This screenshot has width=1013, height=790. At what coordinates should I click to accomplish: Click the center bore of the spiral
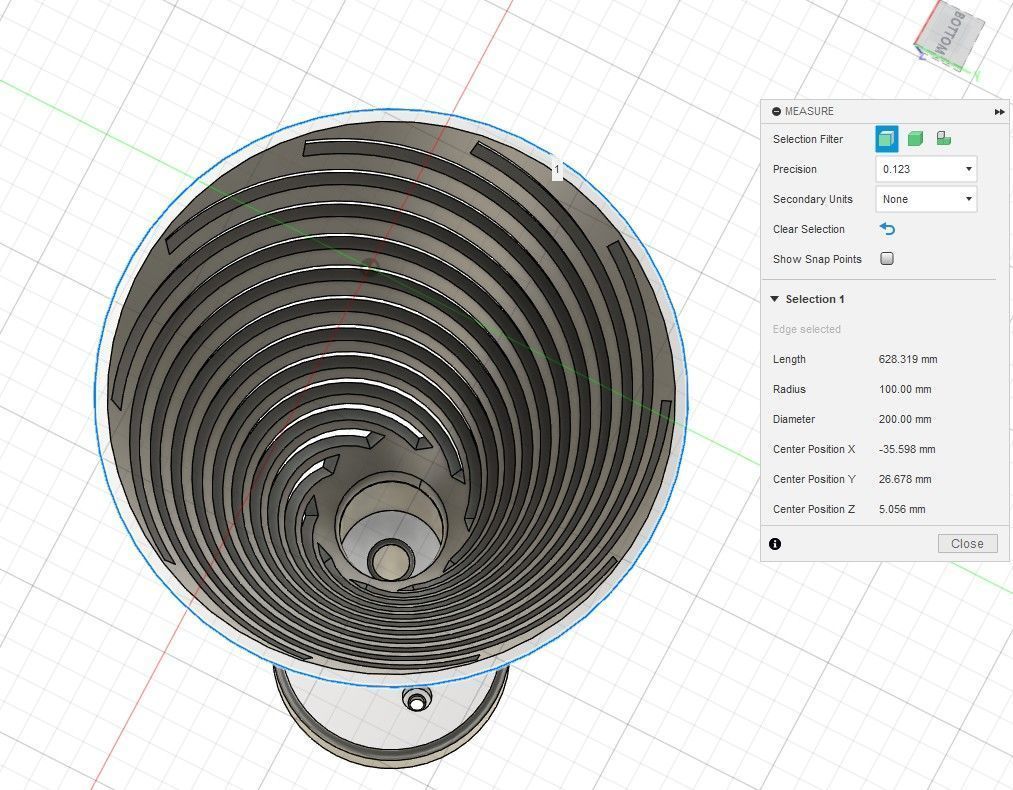[392, 559]
